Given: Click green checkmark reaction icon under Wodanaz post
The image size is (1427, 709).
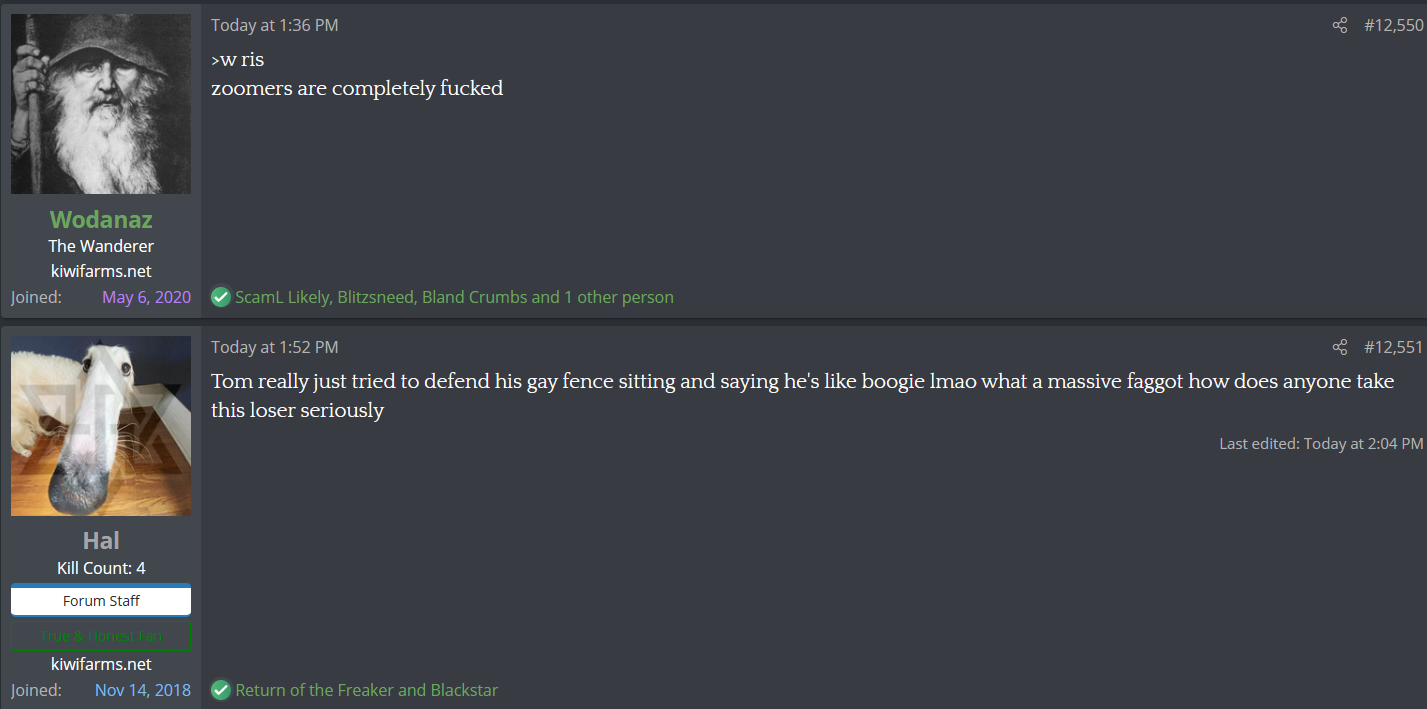Looking at the screenshot, I should (x=221, y=297).
